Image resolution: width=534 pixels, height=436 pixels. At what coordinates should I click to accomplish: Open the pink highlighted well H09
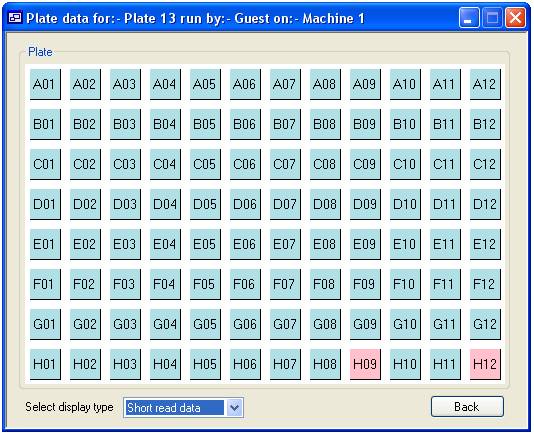coord(365,364)
